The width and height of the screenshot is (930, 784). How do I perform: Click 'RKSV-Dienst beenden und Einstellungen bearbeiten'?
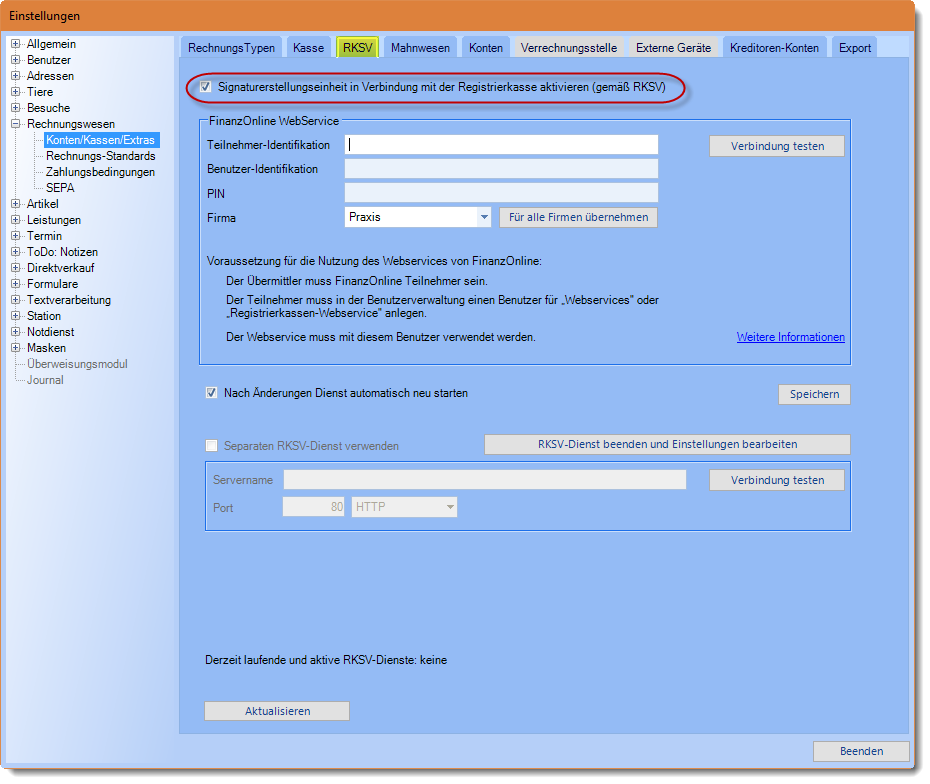click(x=667, y=444)
